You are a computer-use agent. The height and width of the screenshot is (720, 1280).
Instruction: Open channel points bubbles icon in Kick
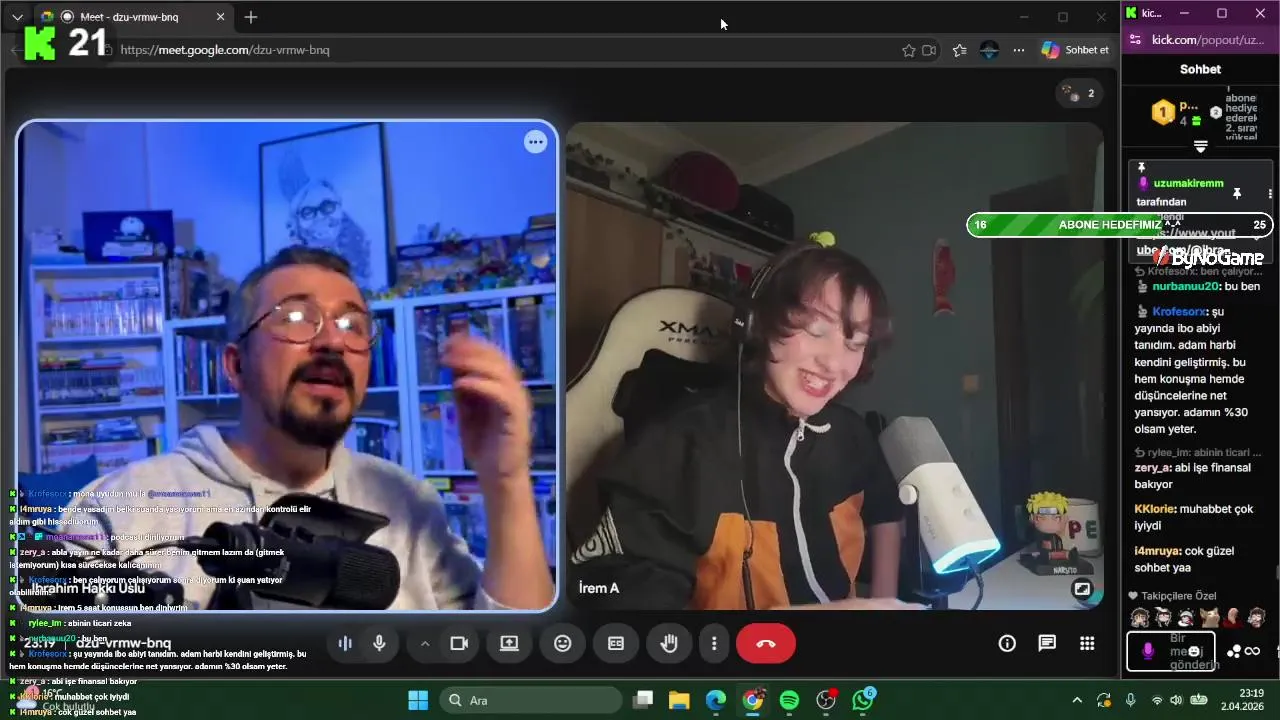(x=1234, y=652)
